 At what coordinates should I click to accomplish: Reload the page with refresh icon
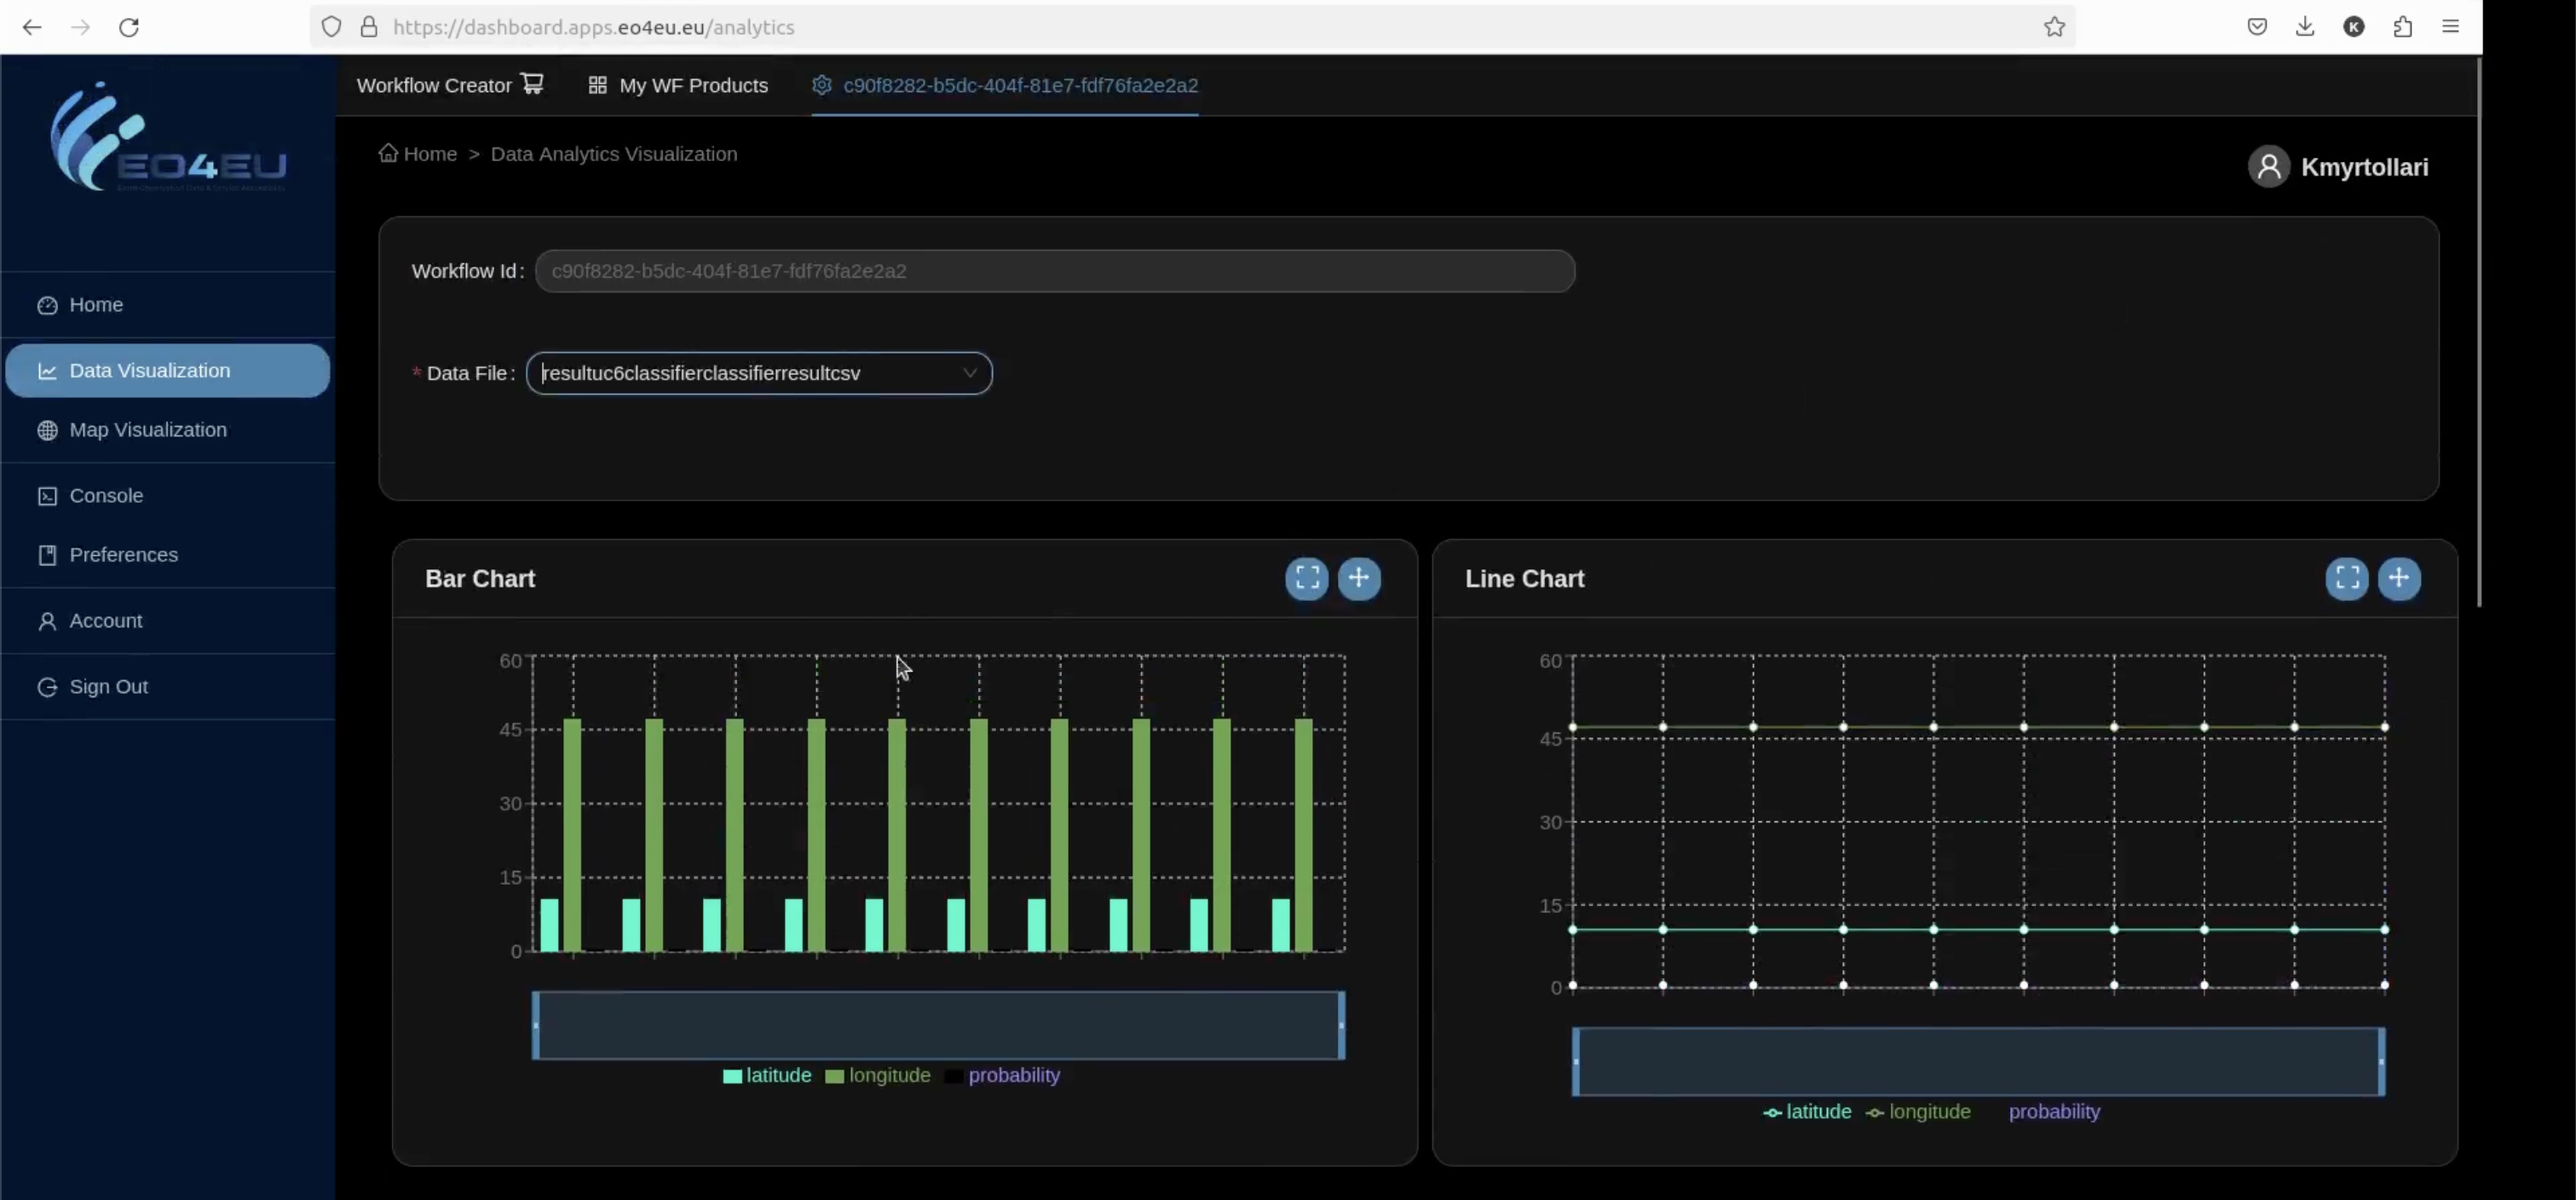(x=129, y=27)
